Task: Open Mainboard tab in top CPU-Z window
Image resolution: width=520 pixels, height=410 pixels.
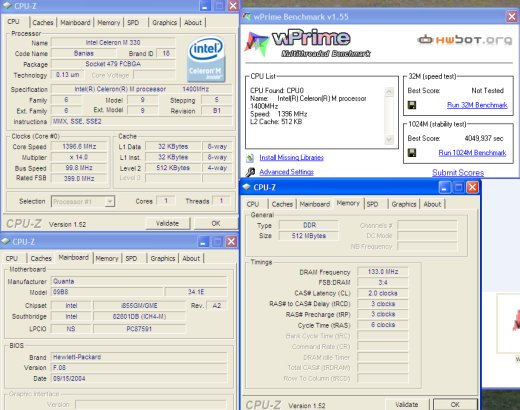Action: coord(75,23)
